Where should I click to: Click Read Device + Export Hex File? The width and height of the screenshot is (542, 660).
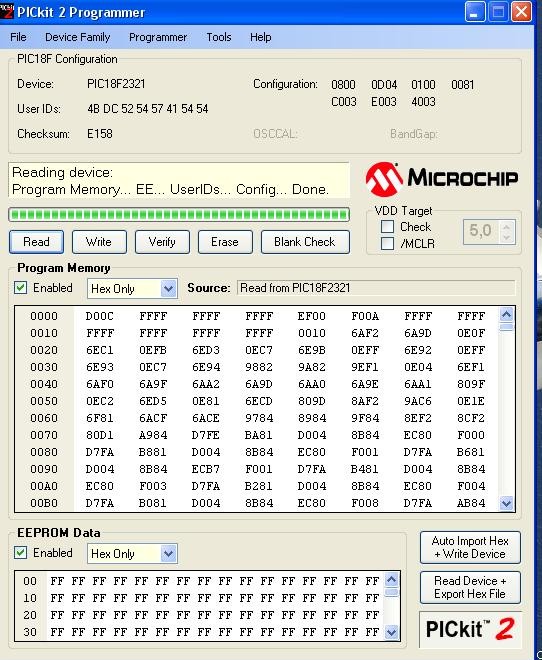[470, 587]
